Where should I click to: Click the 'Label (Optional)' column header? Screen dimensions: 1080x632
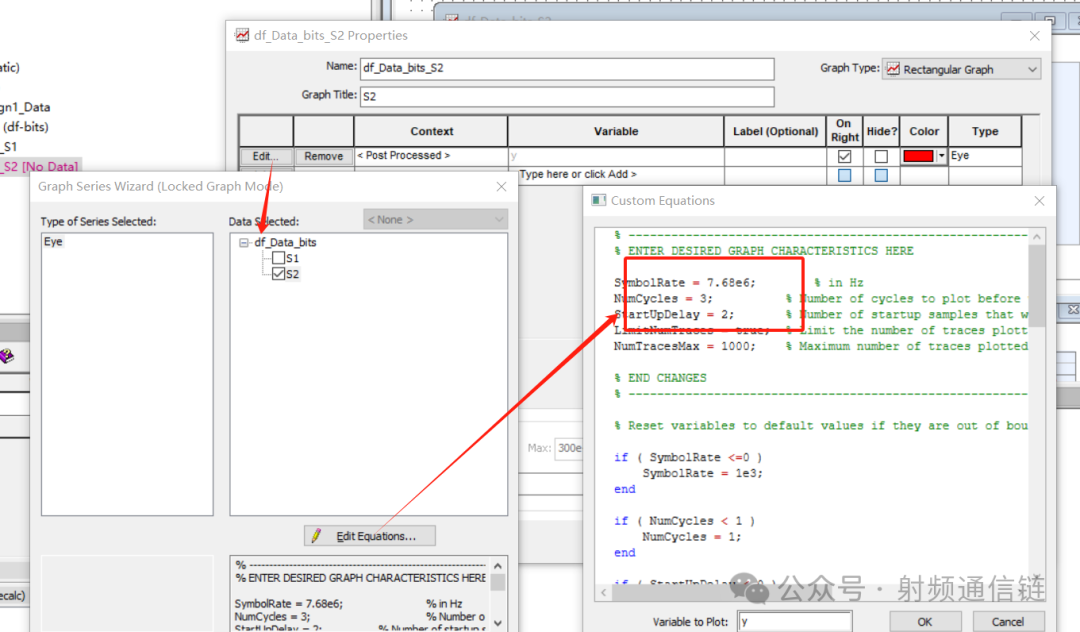[x=776, y=131]
